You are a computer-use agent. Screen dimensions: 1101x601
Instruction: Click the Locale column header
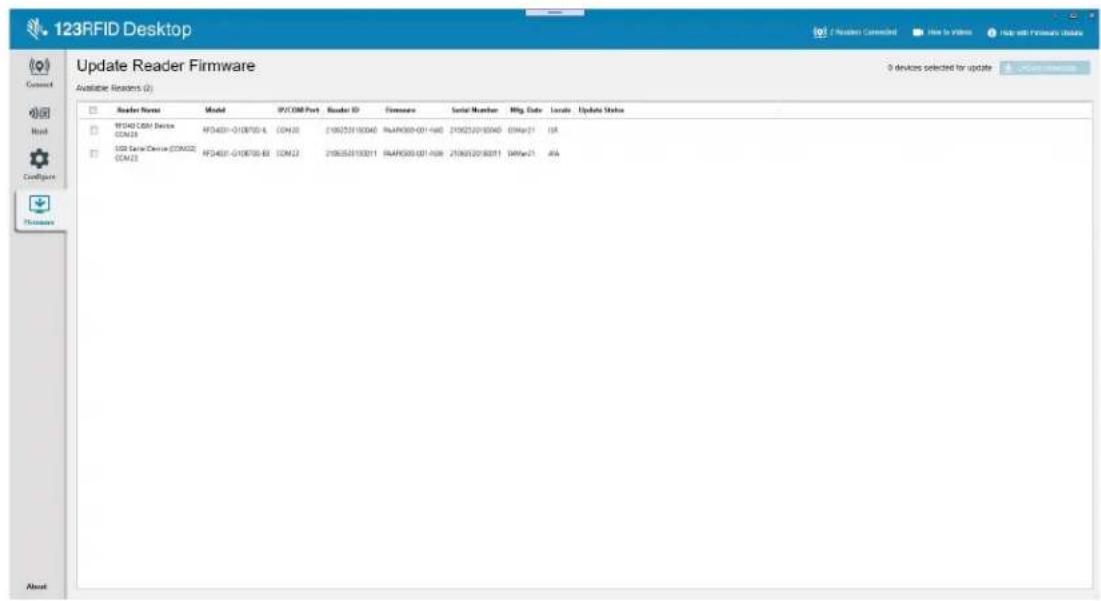tap(560, 110)
